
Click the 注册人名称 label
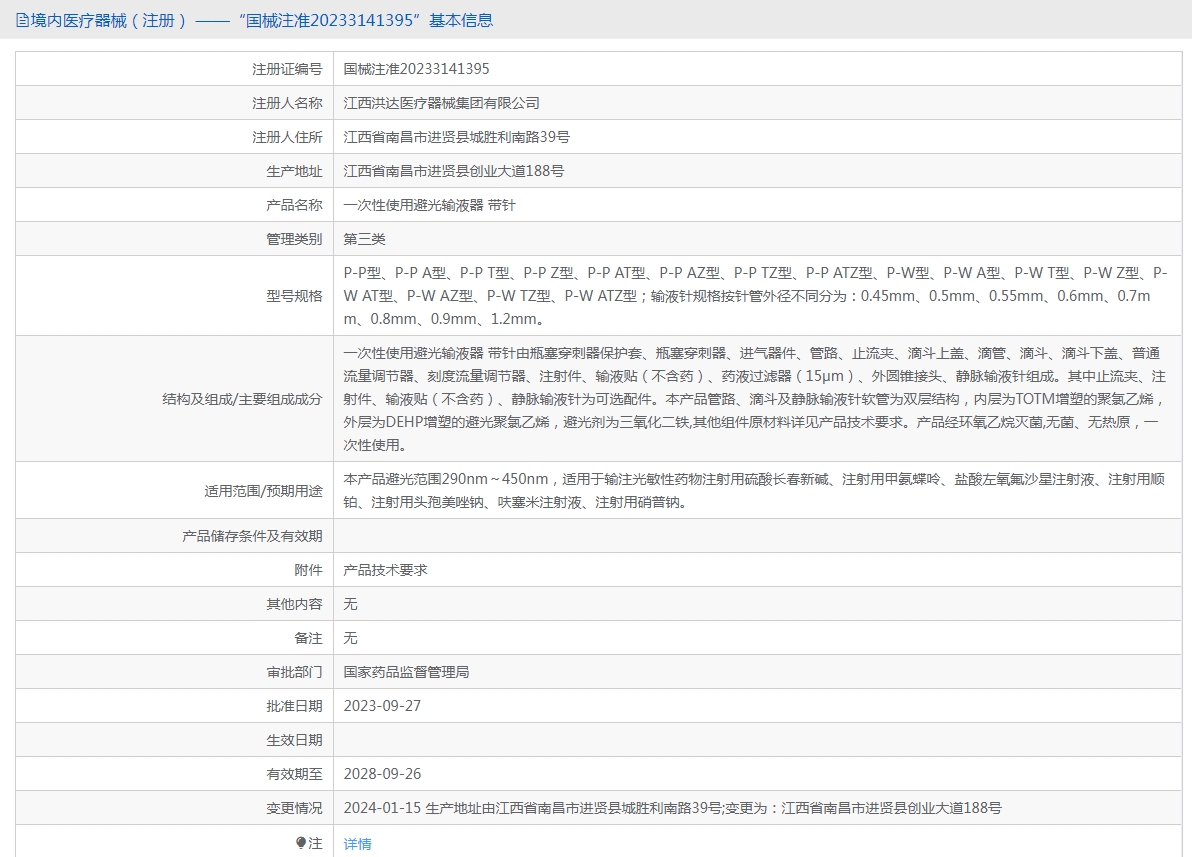(287, 103)
